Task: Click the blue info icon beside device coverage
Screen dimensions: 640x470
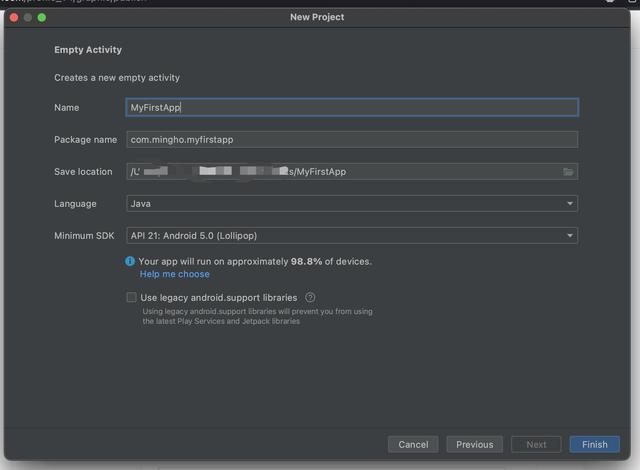Action: [x=130, y=261]
